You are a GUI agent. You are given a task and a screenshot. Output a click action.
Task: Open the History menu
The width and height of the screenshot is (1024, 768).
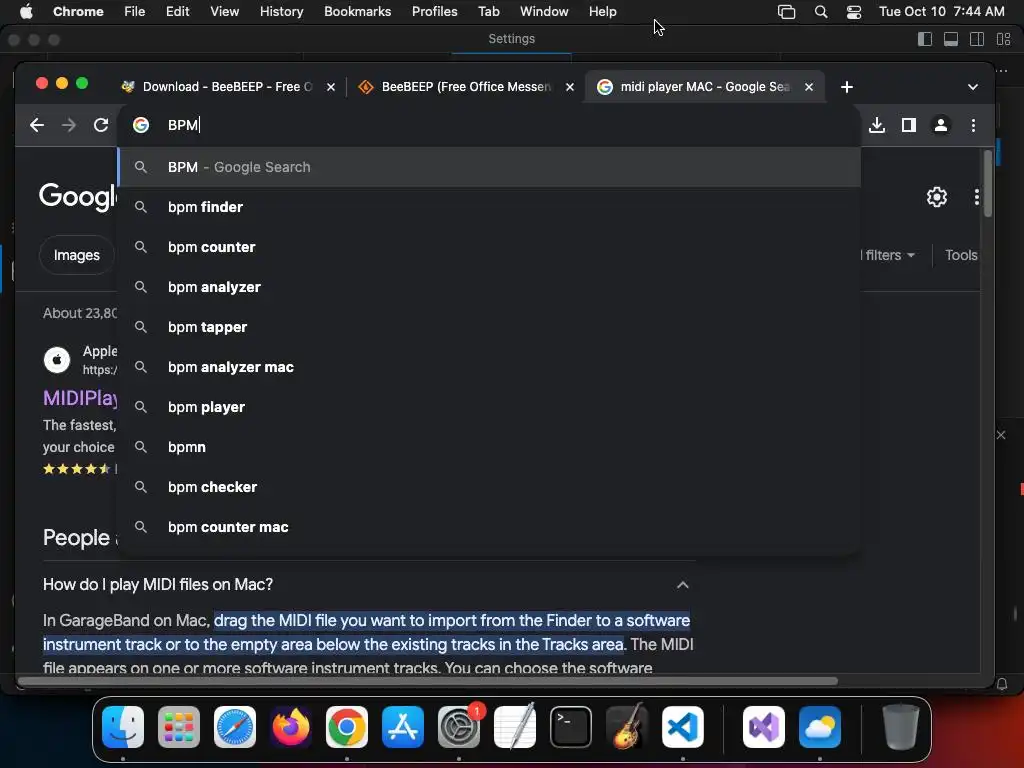coord(281,12)
